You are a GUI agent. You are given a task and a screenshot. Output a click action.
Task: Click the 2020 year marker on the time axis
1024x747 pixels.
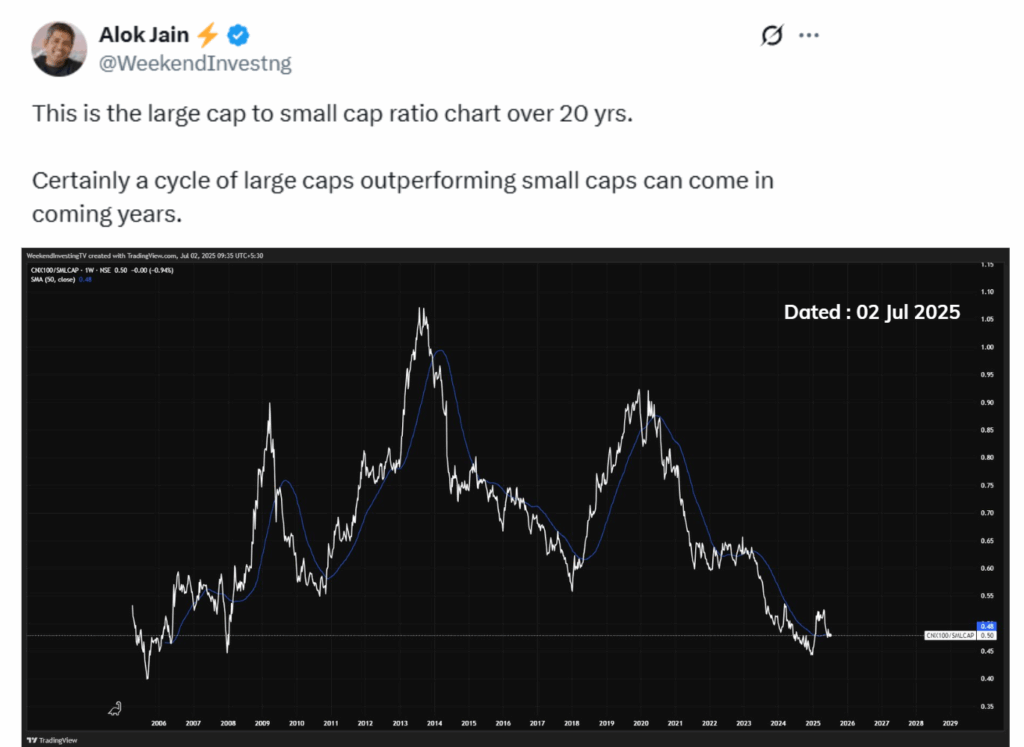click(x=641, y=723)
